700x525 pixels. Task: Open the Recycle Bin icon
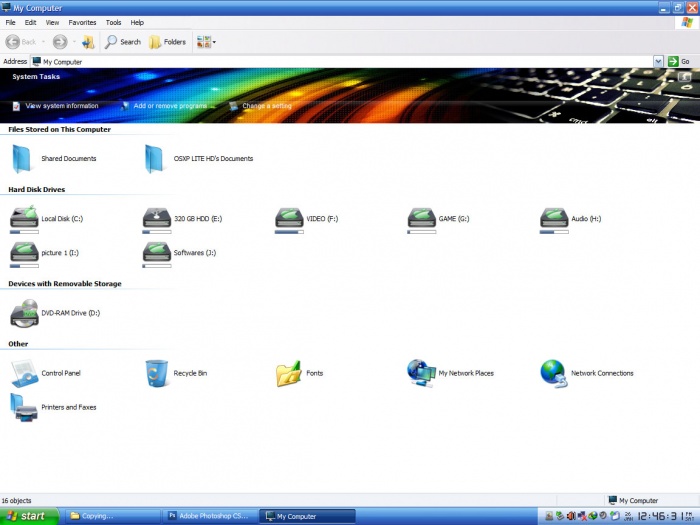coord(157,373)
